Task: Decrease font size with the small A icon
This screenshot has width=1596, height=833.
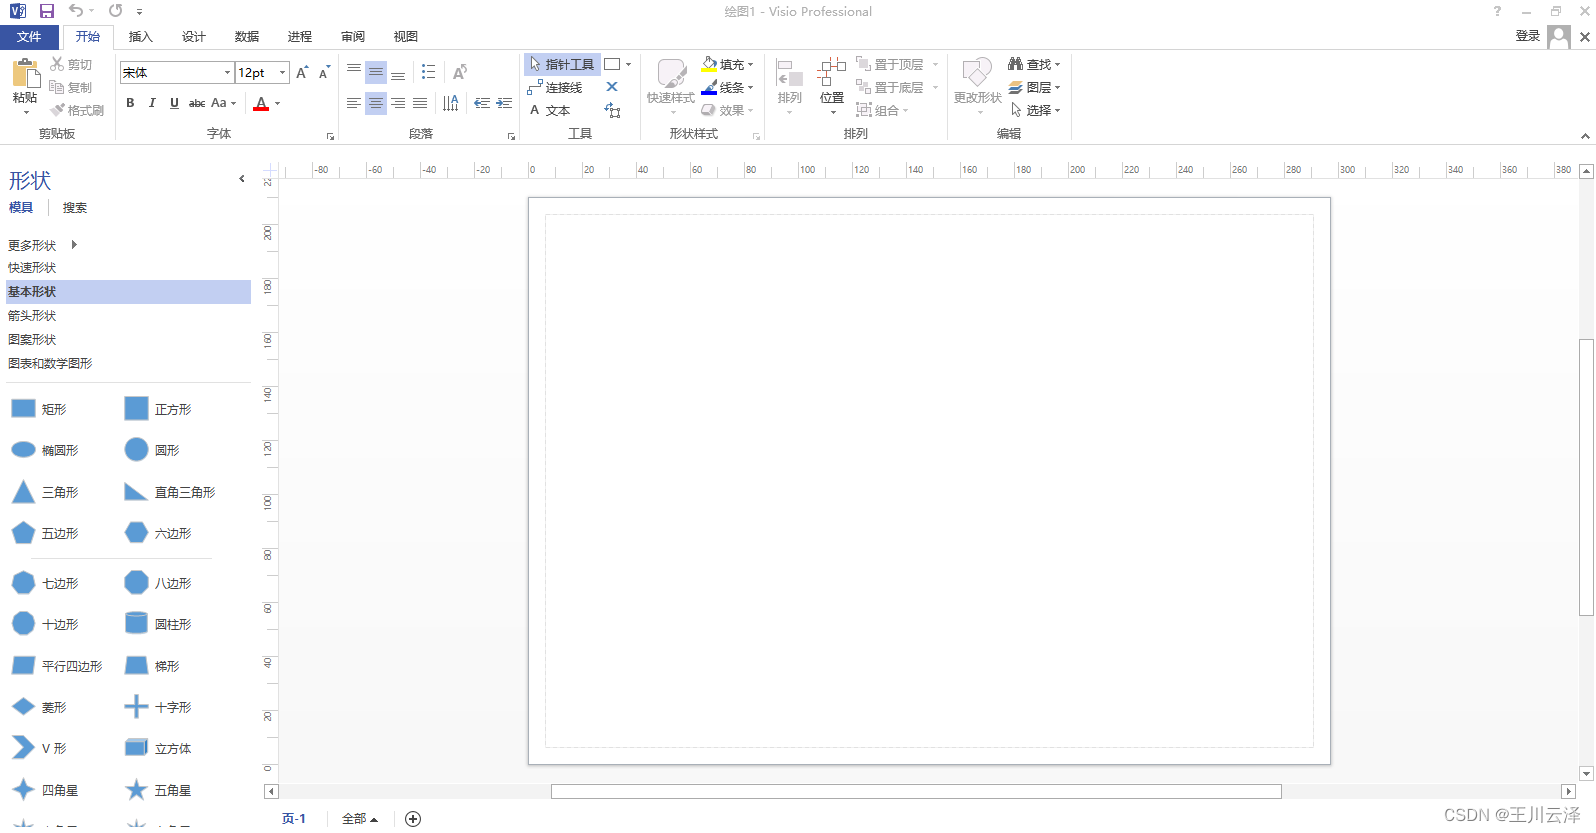Action: (x=324, y=72)
